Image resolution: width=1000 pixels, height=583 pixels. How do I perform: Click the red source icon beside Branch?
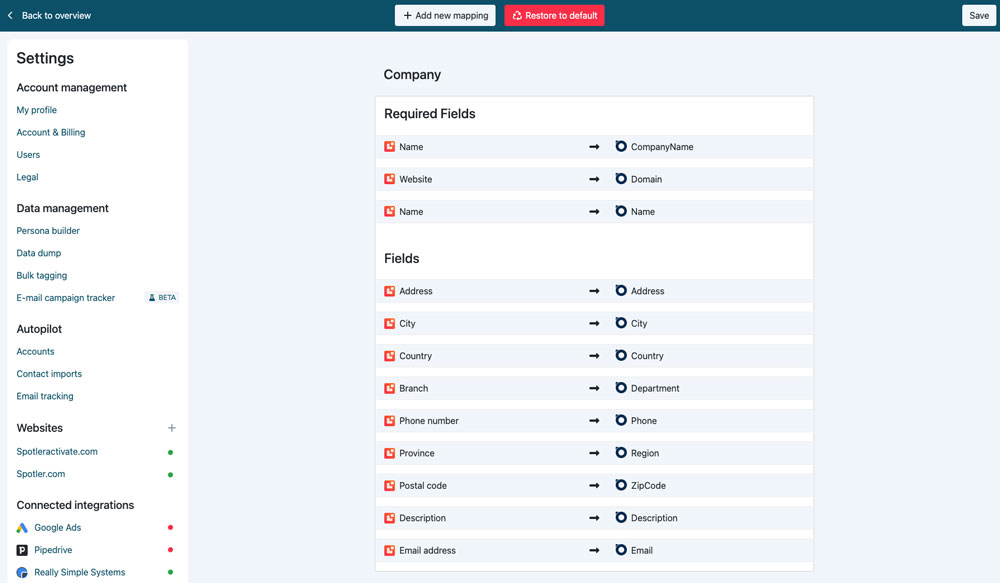pos(390,388)
